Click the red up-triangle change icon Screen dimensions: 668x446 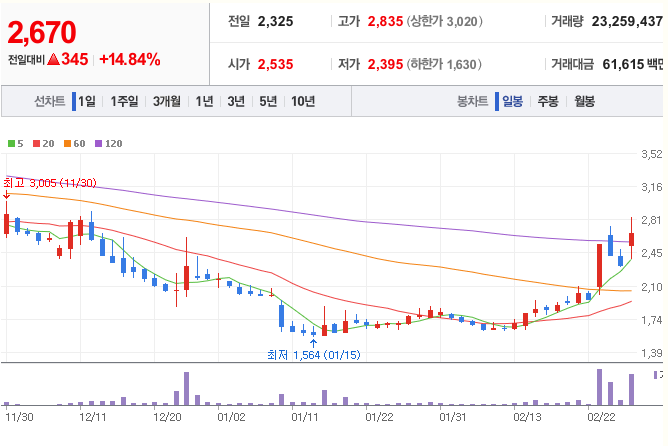click(53, 59)
